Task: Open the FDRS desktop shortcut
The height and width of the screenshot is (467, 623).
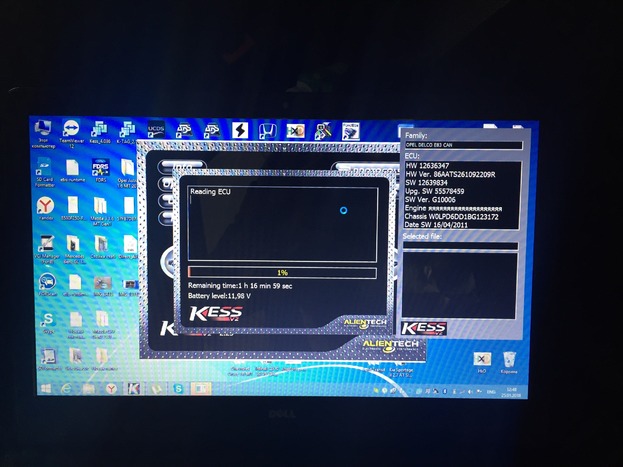Action: pyautogui.click(x=101, y=168)
